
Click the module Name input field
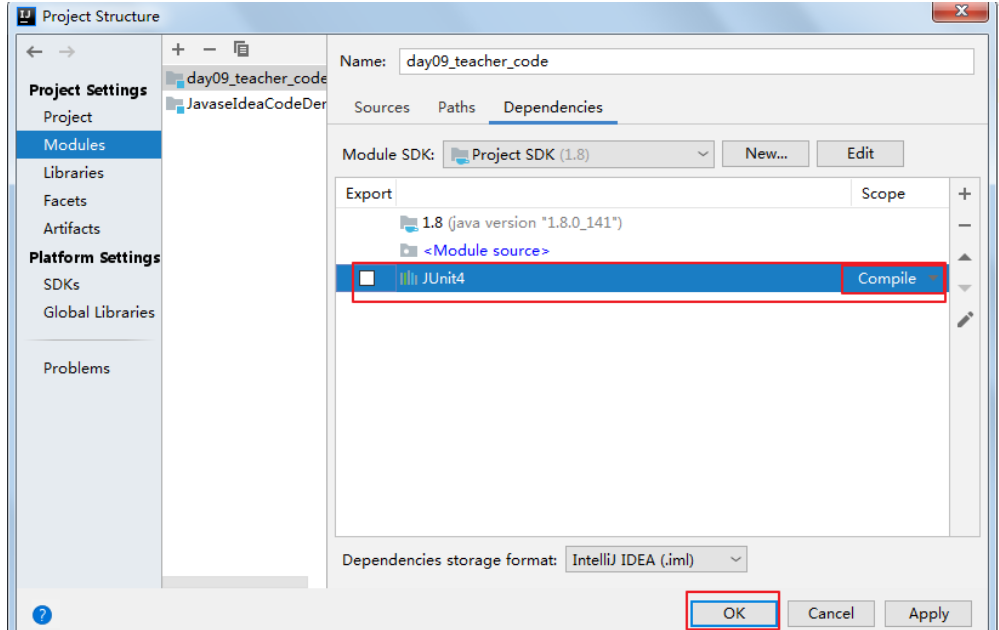pyautogui.click(x=686, y=61)
